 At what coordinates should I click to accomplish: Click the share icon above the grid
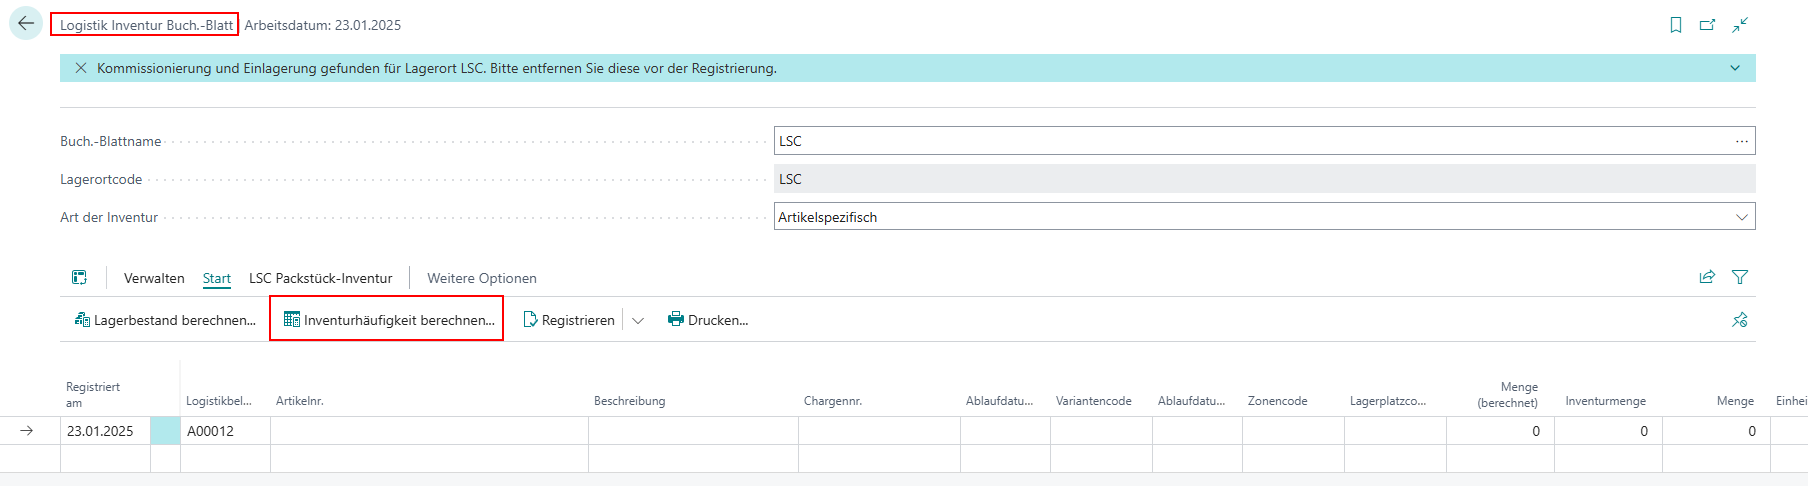point(1707,277)
